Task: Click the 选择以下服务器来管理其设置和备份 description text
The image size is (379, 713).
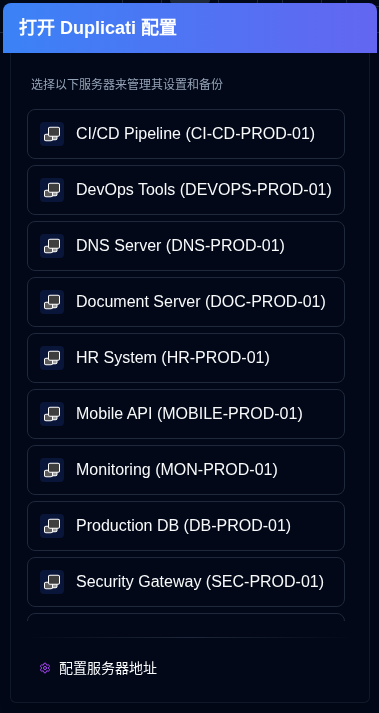Action: pyautogui.click(x=127, y=85)
